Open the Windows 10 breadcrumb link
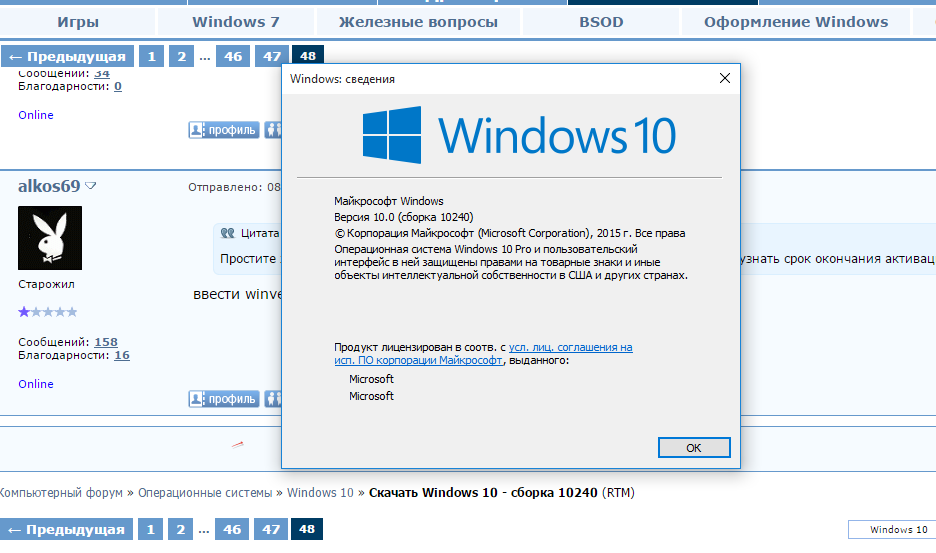The height and width of the screenshot is (553, 936). click(x=320, y=493)
